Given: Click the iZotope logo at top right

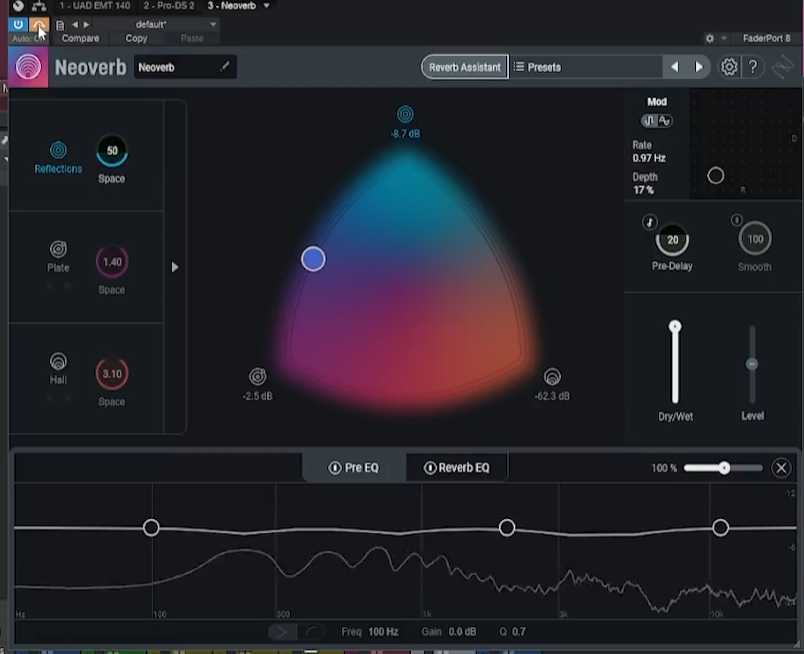Looking at the screenshot, I should point(783,67).
